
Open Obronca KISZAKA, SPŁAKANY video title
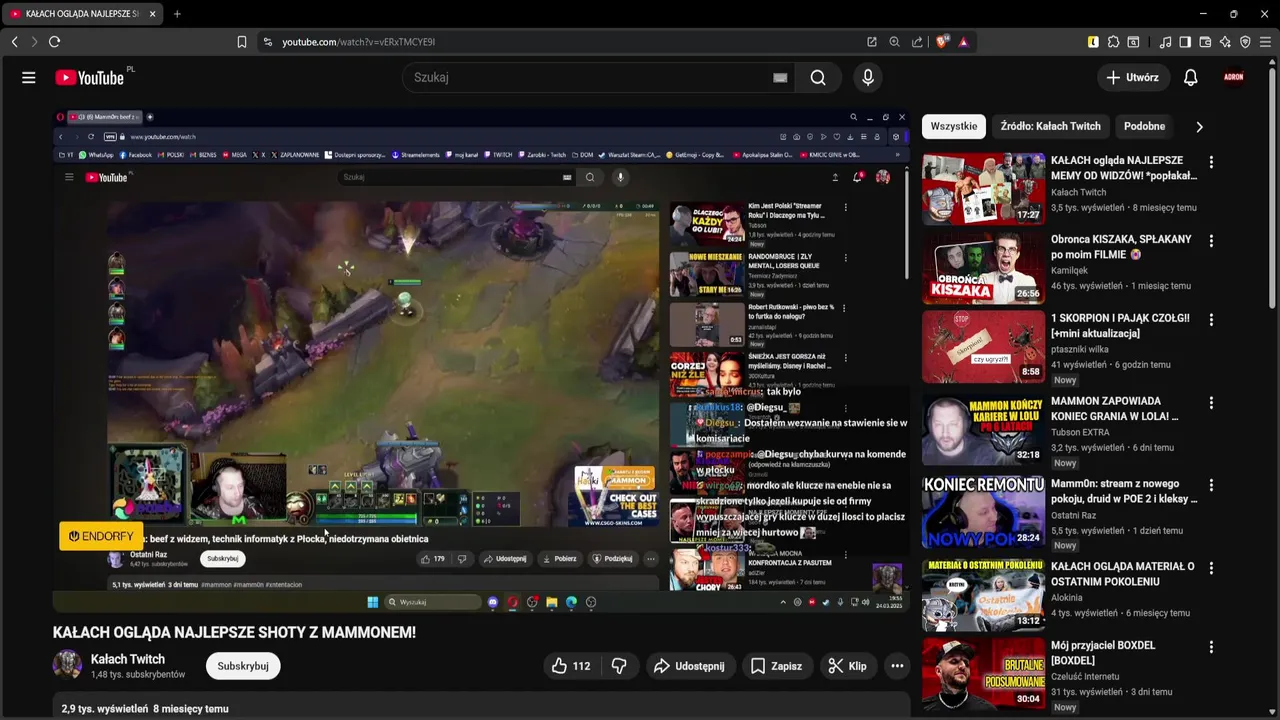[x=1121, y=247]
